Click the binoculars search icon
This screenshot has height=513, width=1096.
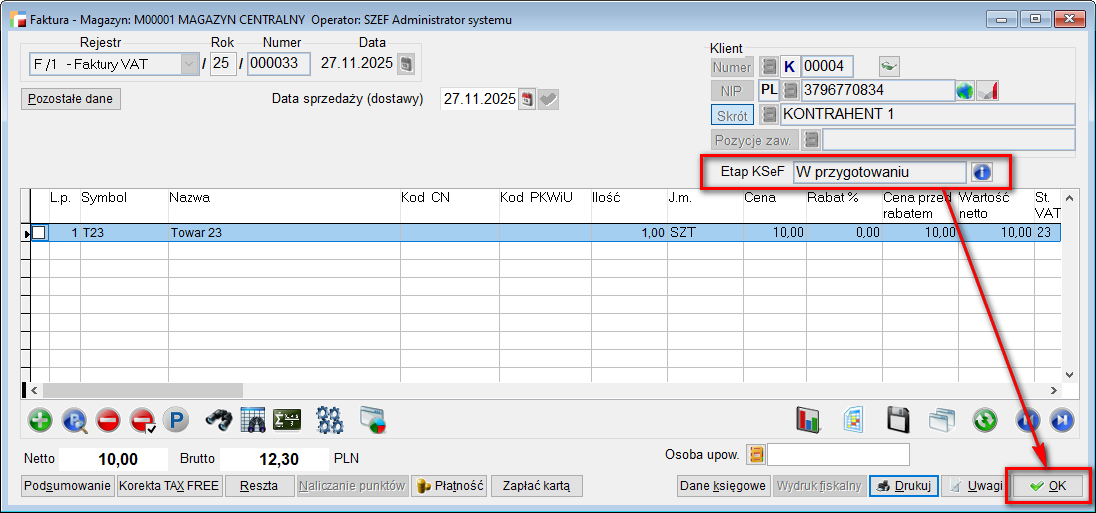[x=218, y=419]
